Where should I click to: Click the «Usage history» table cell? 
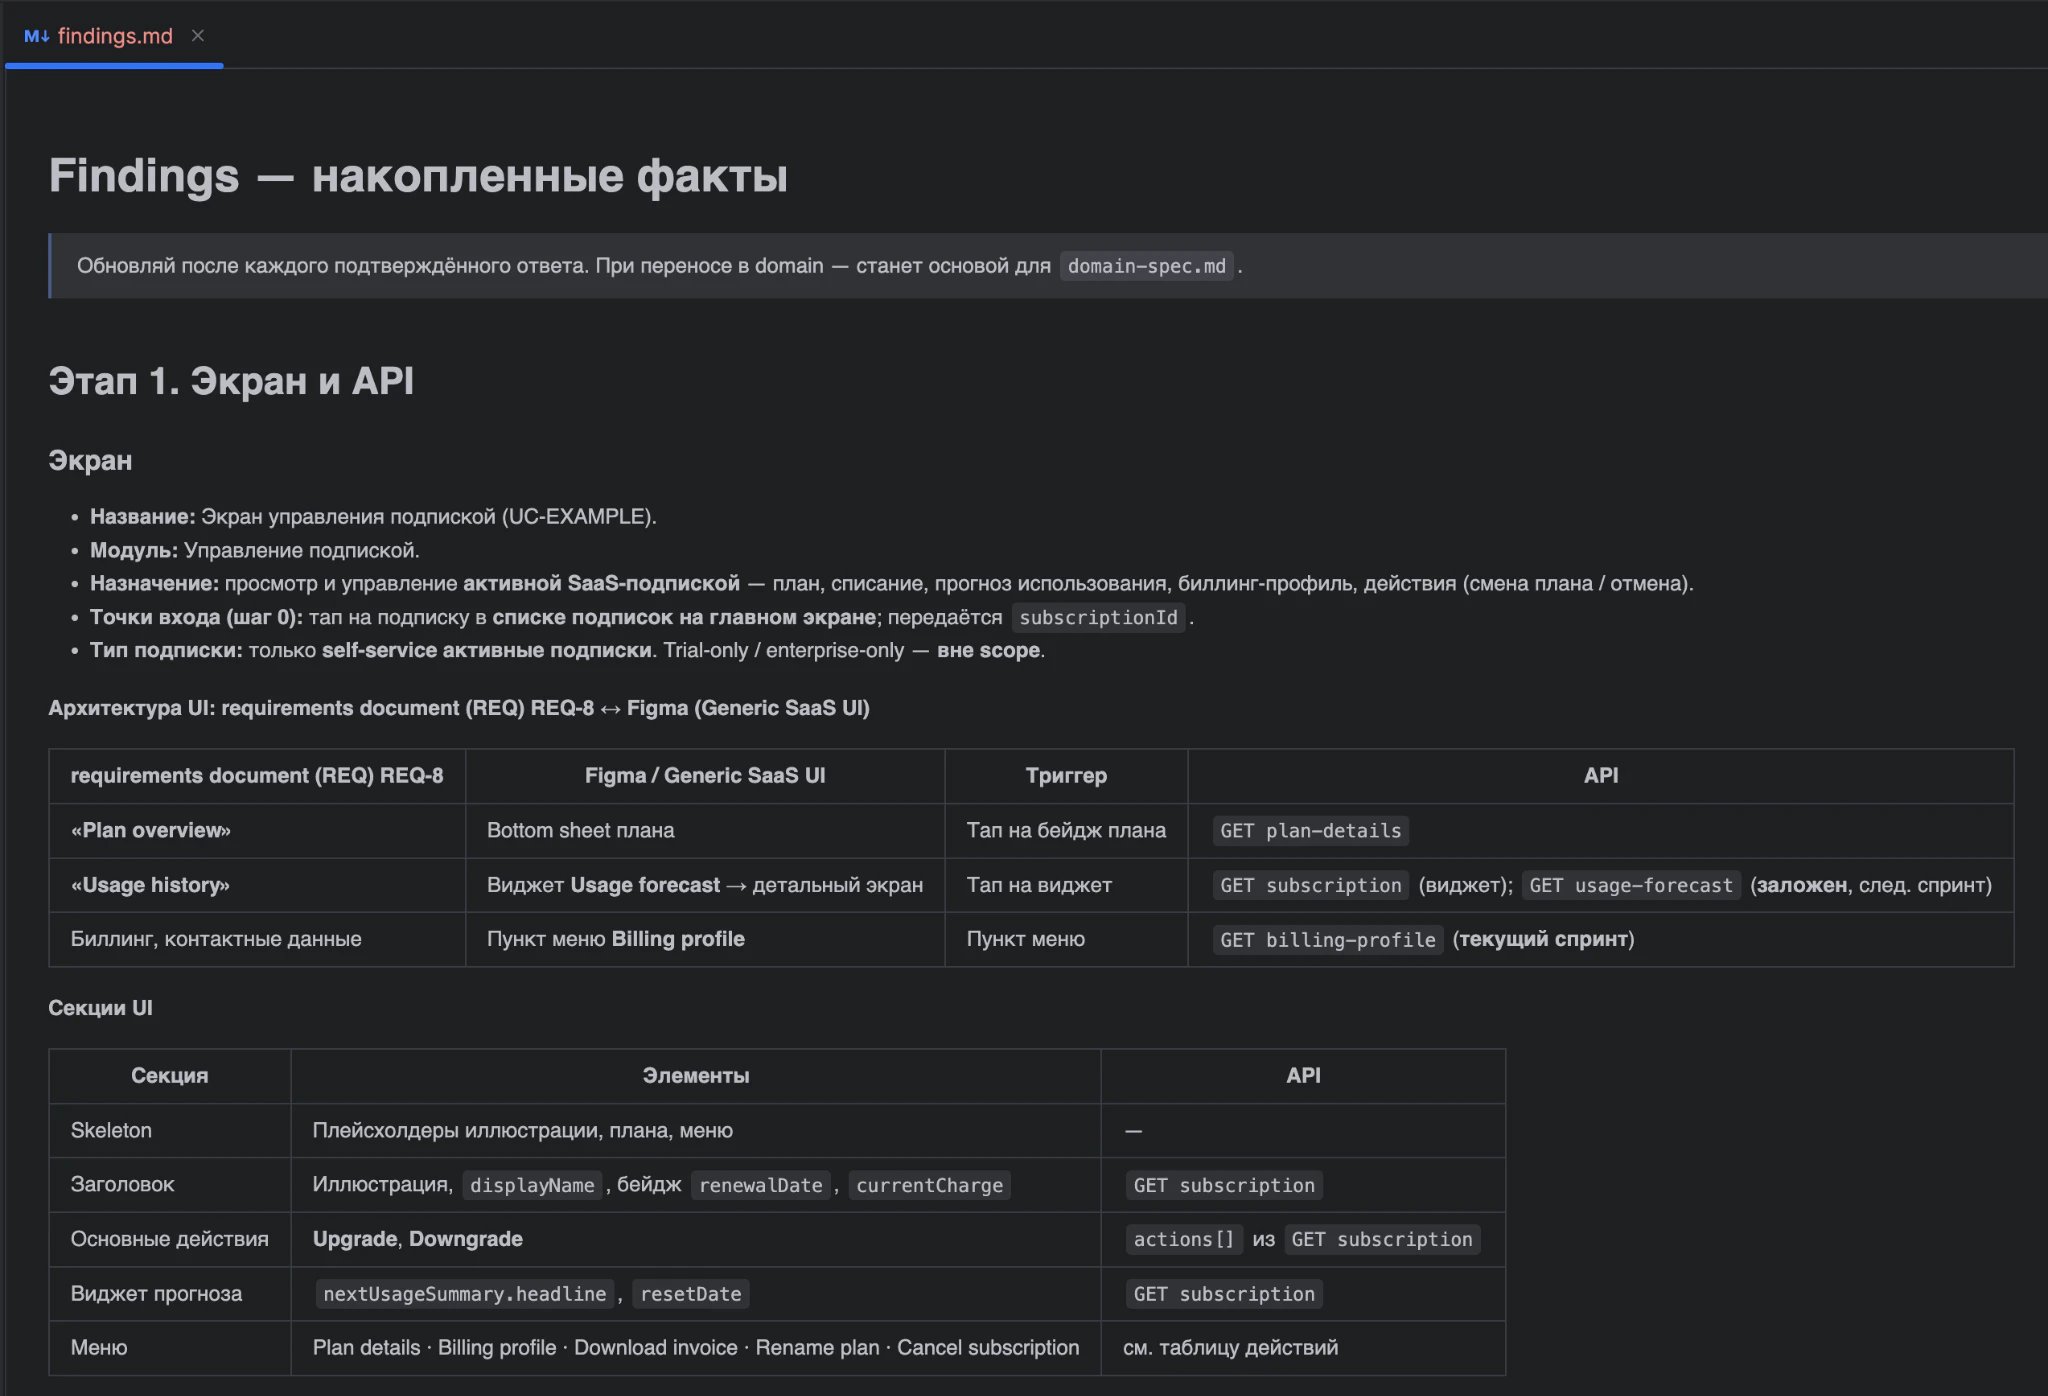[257, 885]
